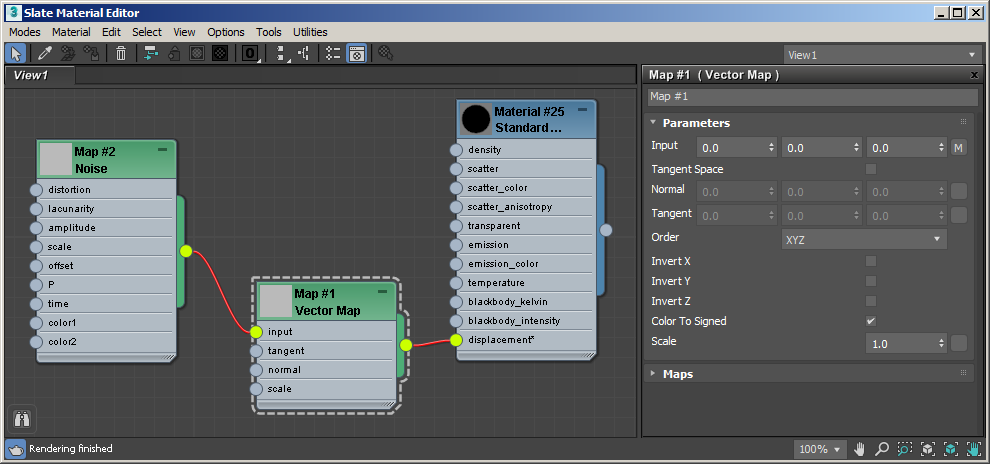Click the Vector Map output socket

406,345
